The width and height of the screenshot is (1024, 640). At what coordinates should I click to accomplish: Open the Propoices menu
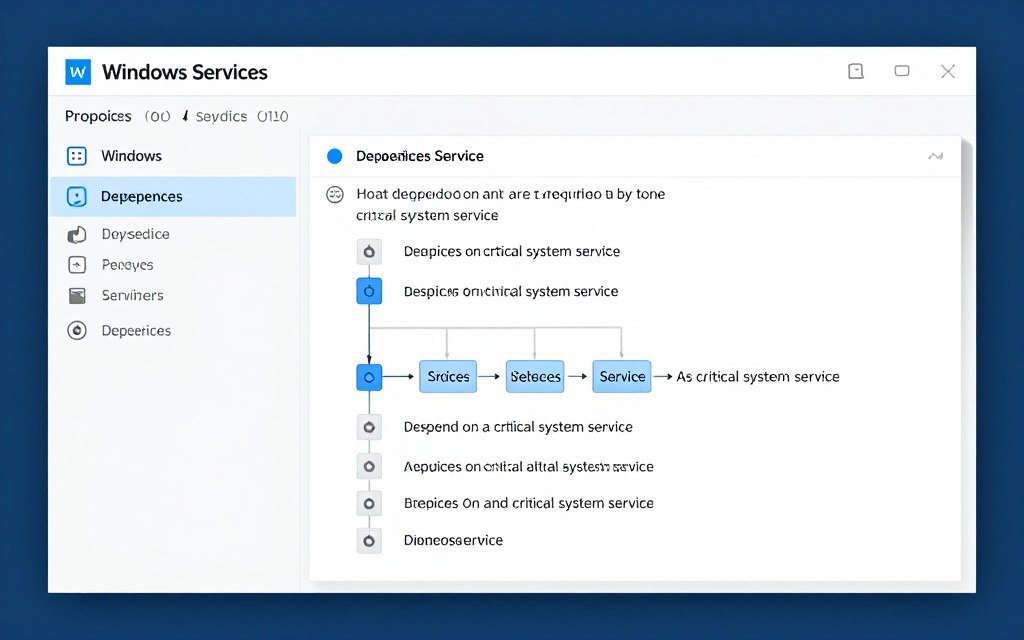tap(97, 116)
